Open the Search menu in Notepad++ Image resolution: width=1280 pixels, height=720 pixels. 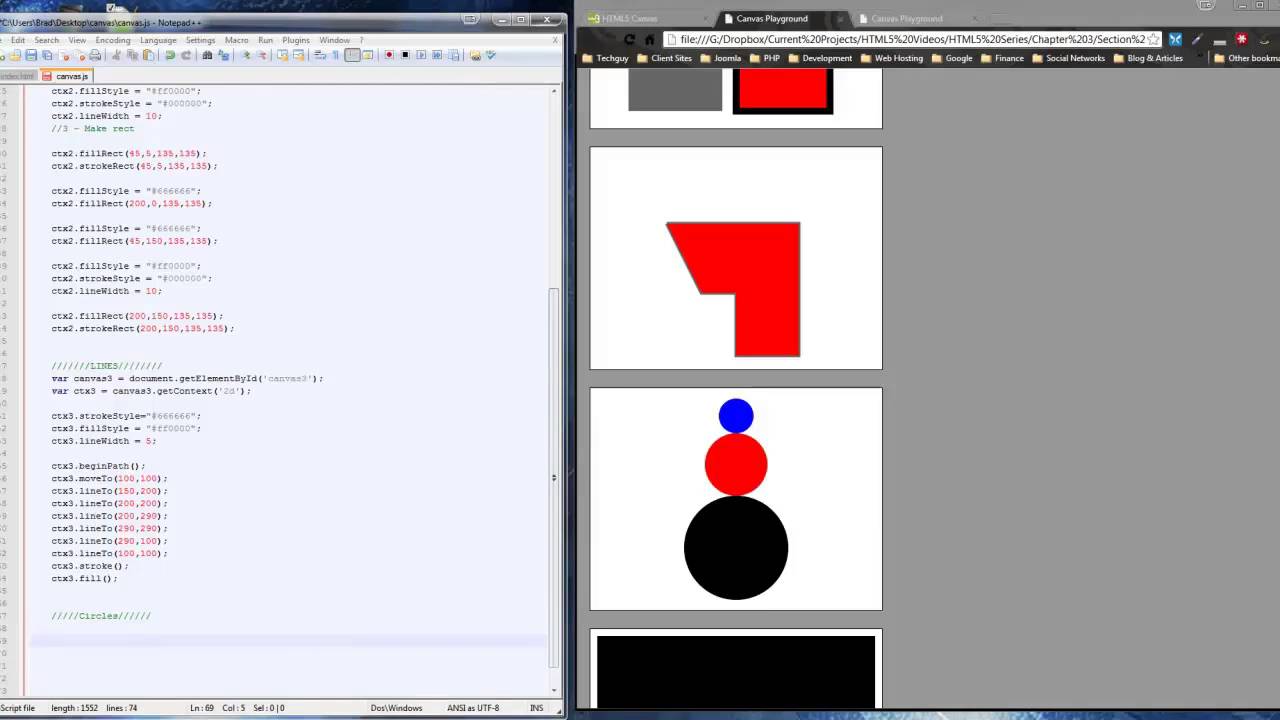(46, 40)
